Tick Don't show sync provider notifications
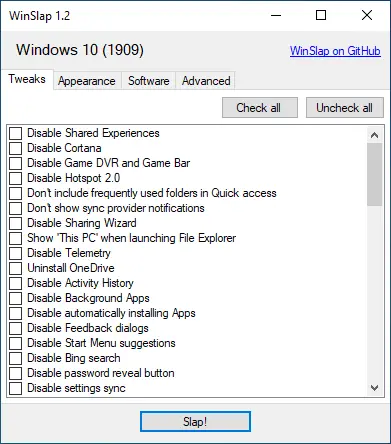 15,208
